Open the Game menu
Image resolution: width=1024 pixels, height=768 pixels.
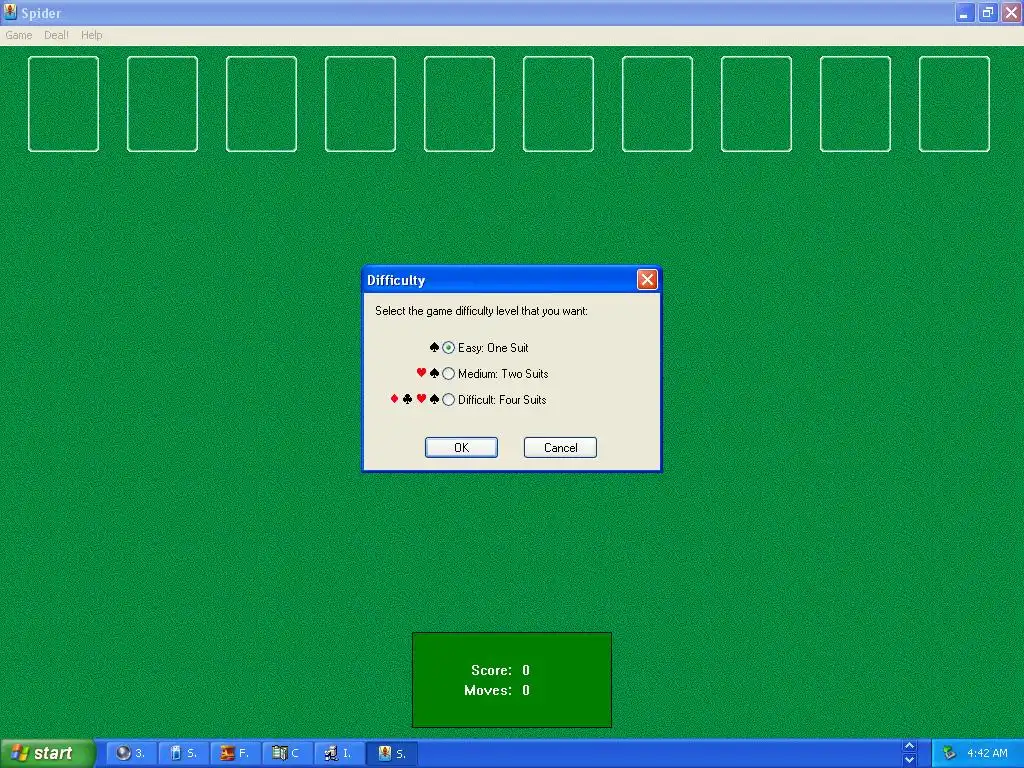(18, 35)
